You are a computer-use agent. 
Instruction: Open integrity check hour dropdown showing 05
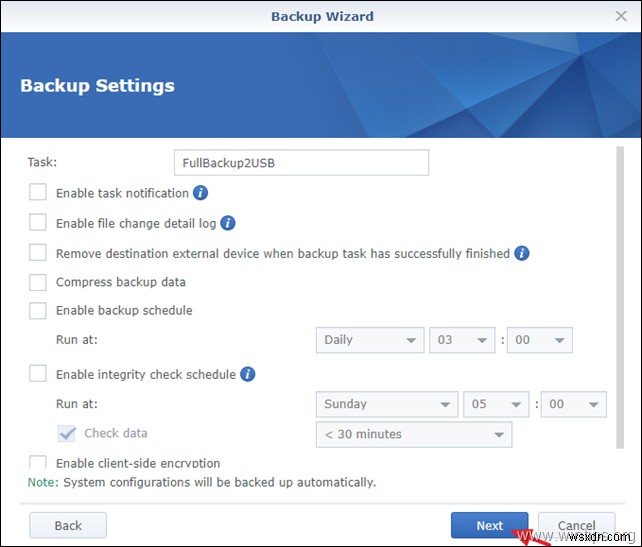496,404
